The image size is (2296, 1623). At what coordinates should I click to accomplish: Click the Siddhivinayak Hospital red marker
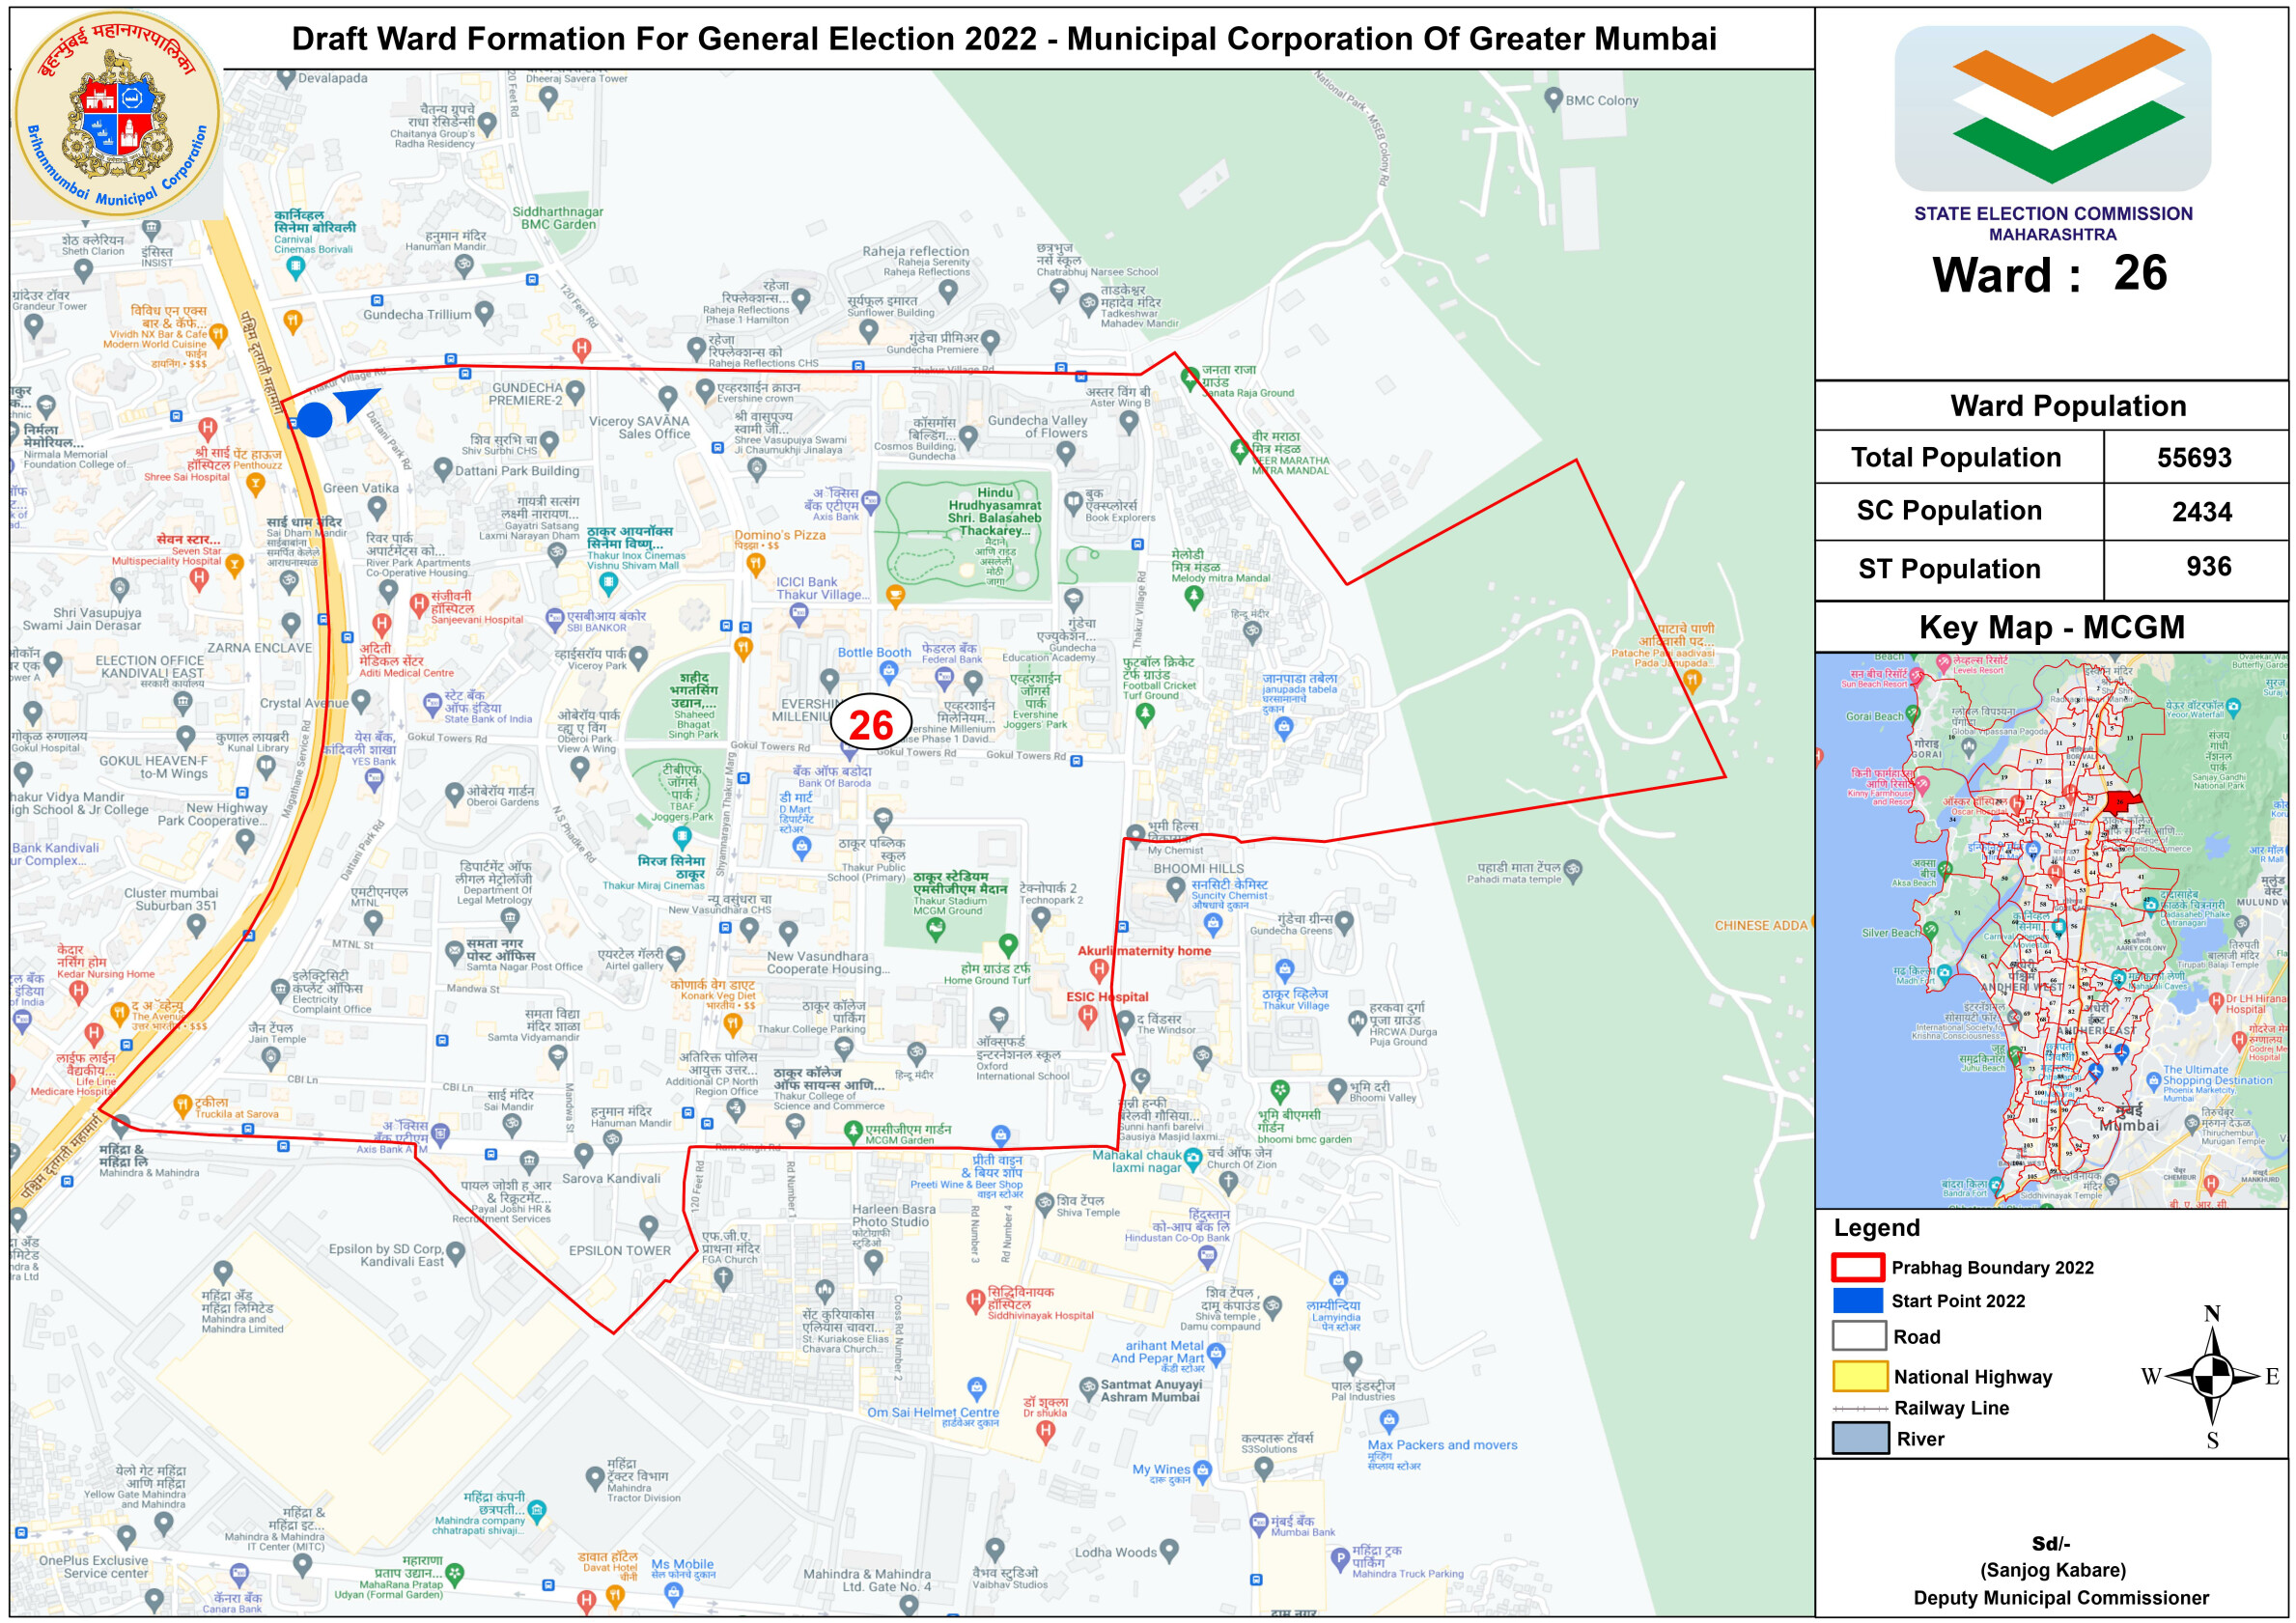point(976,1301)
